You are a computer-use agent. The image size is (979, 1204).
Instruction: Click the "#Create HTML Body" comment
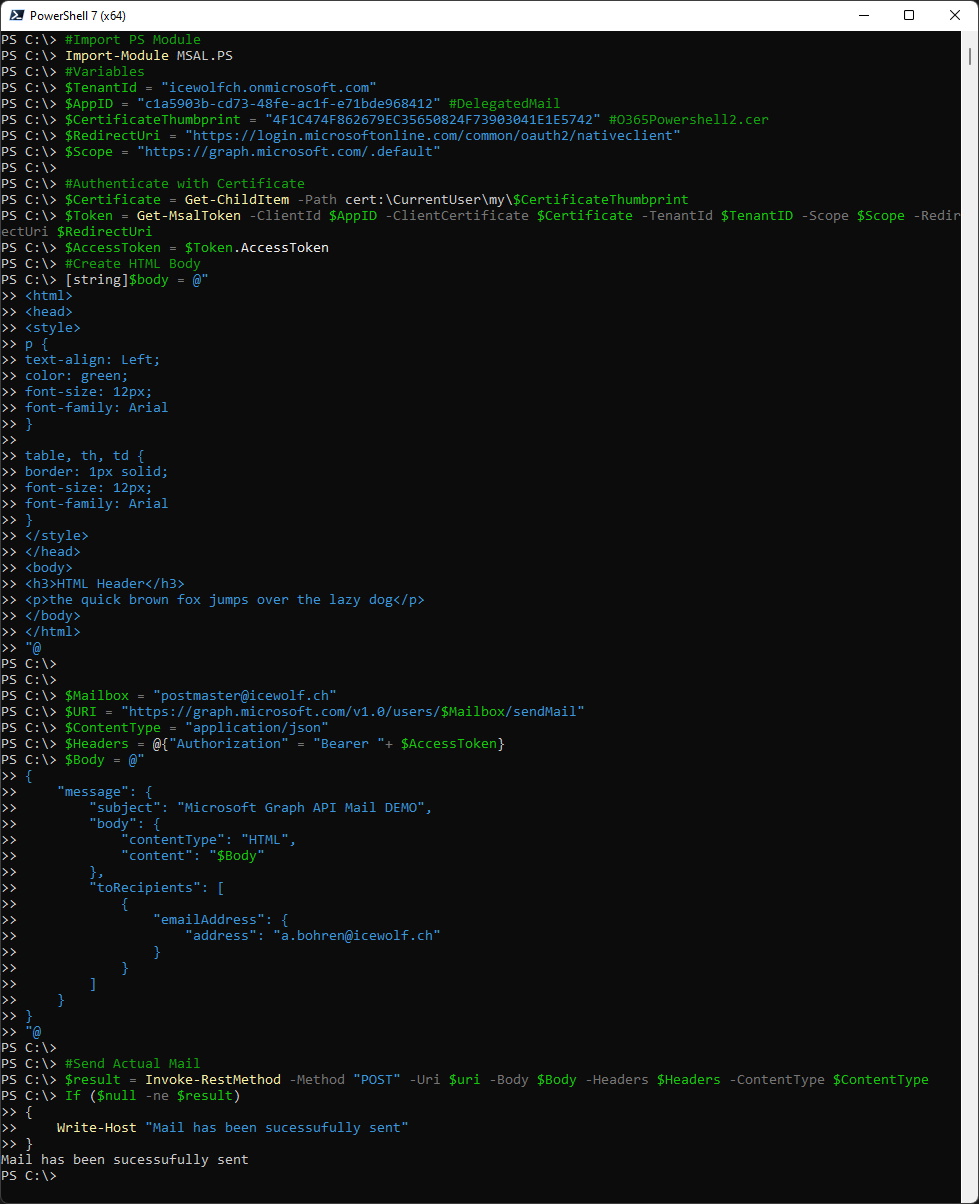pos(133,264)
